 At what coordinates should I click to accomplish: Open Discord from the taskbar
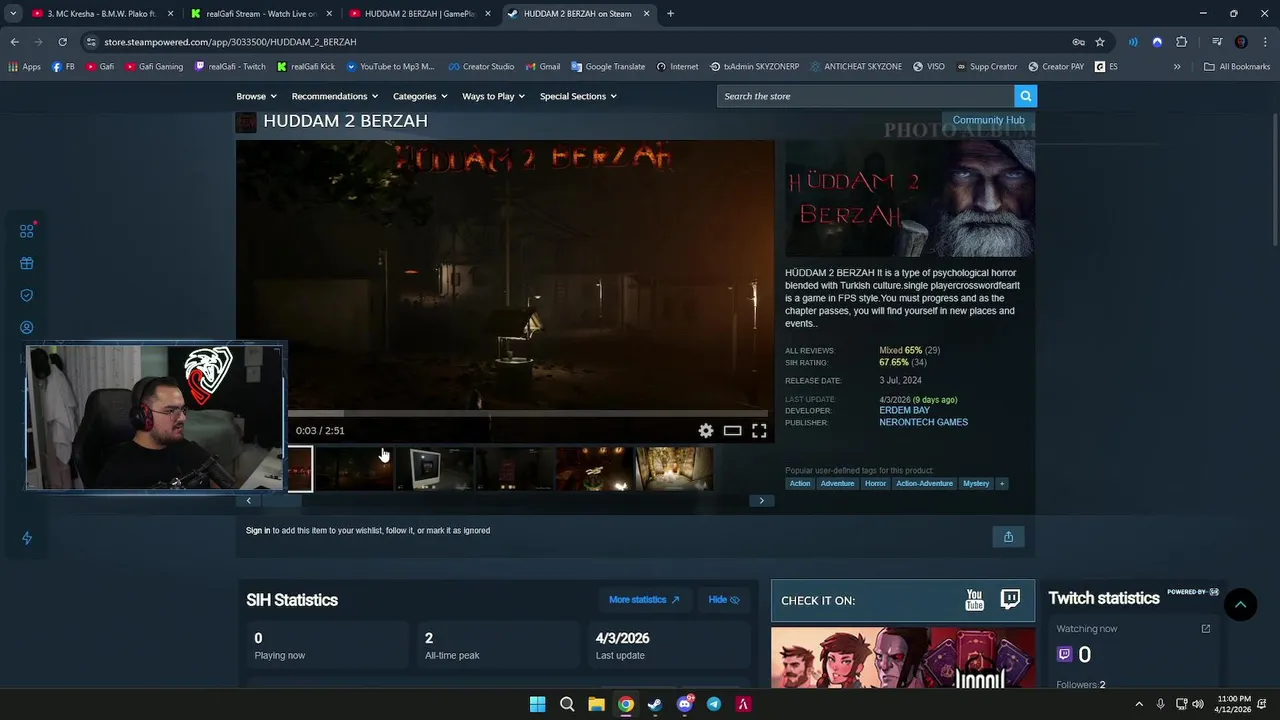[685, 704]
